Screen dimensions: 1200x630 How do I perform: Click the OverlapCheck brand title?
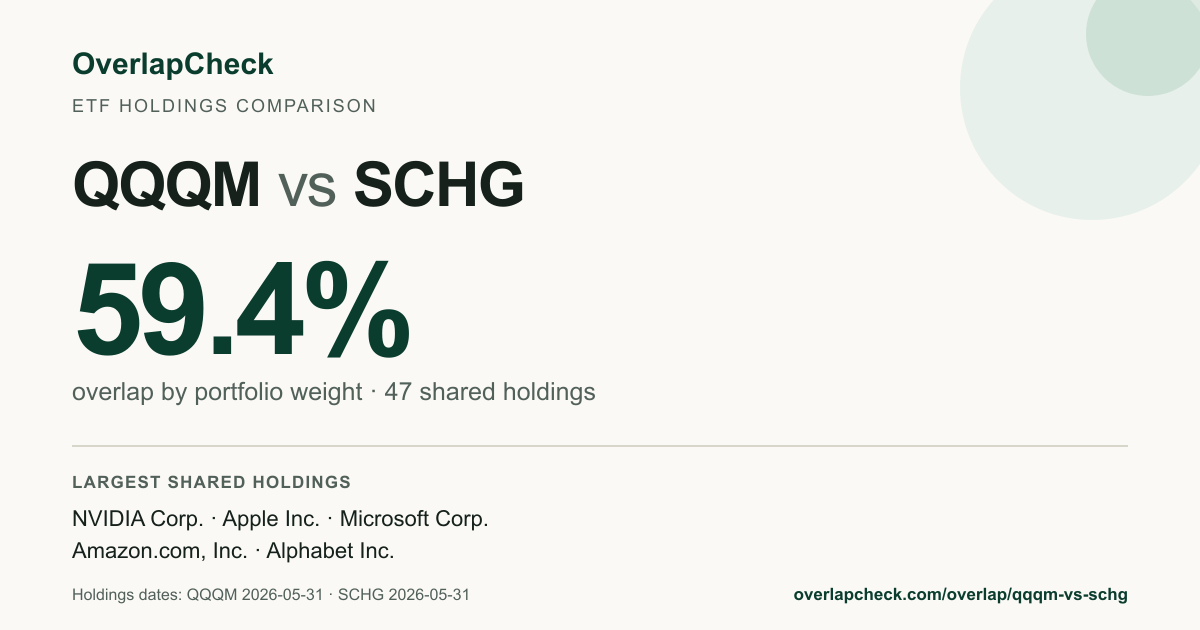(x=172, y=65)
